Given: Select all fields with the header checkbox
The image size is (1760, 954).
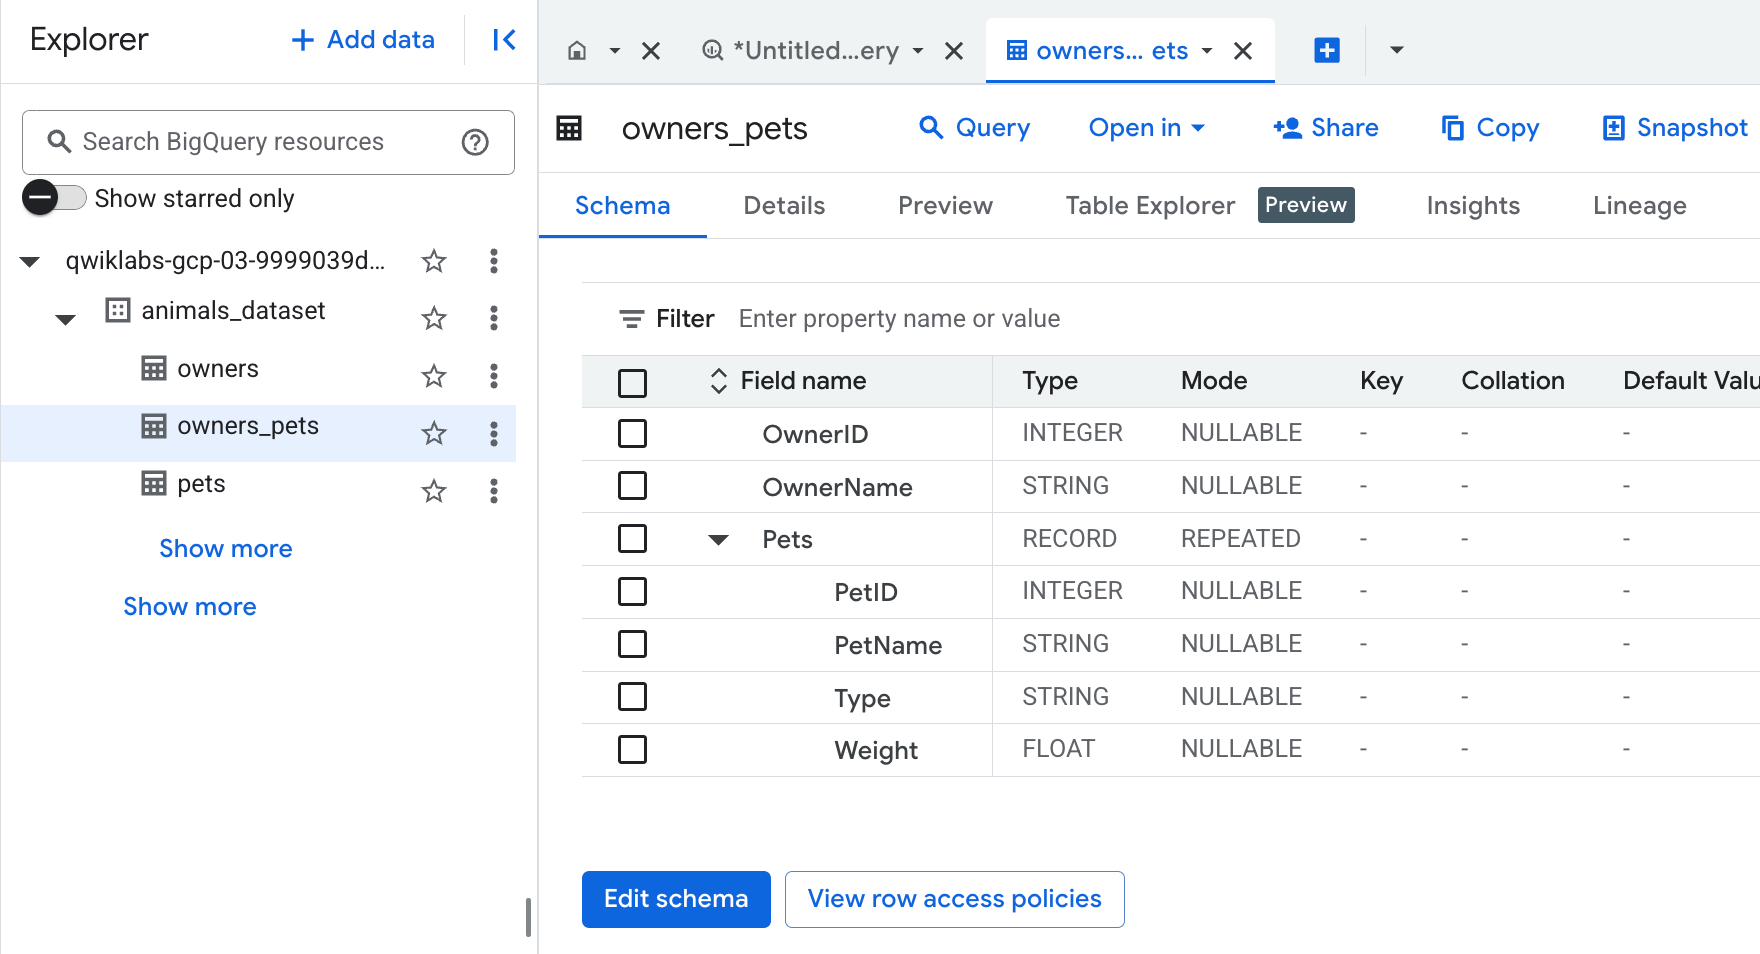Looking at the screenshot, I should coord(632,383).
